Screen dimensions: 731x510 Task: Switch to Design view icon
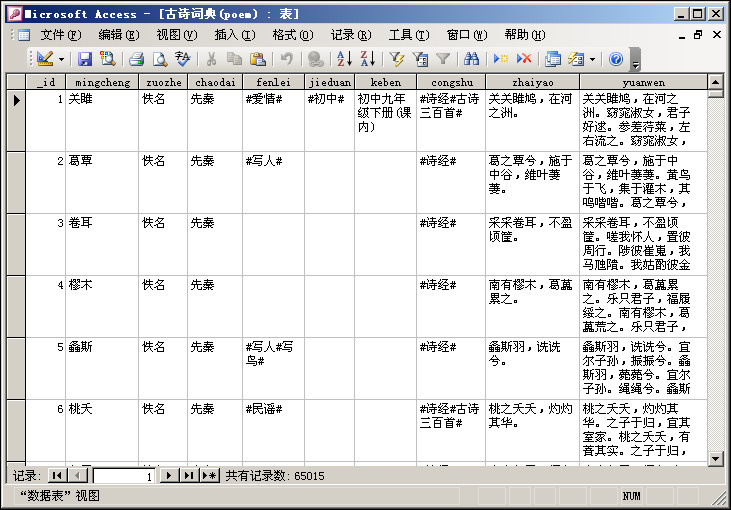tap(45, 59)
